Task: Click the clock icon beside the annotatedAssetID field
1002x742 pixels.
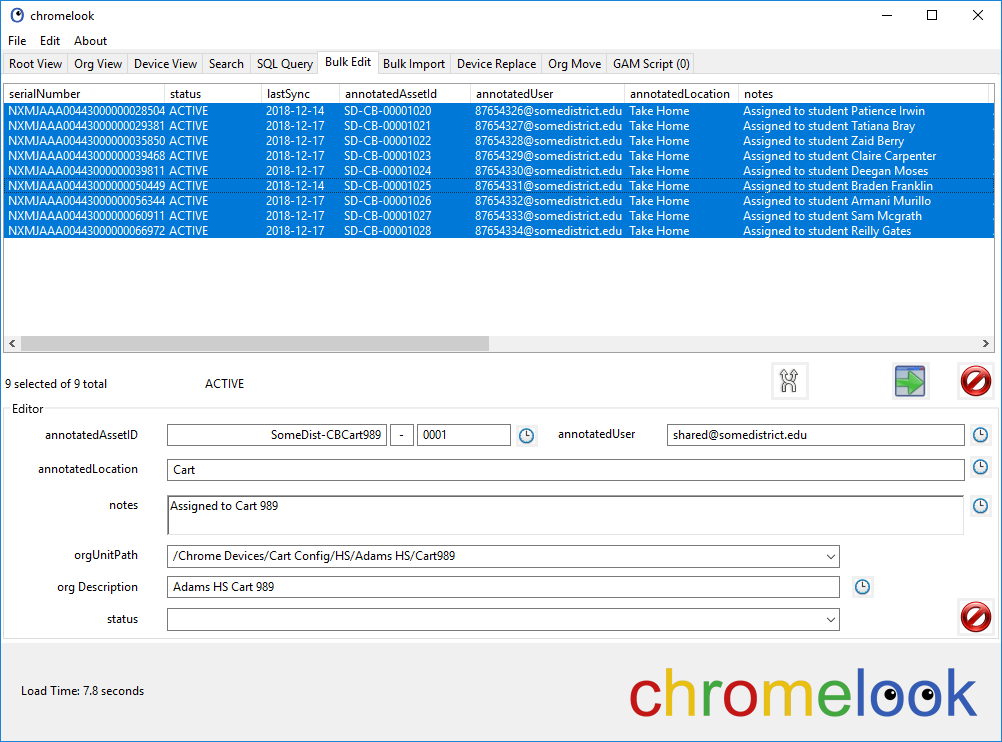Action: click(526, 436)
